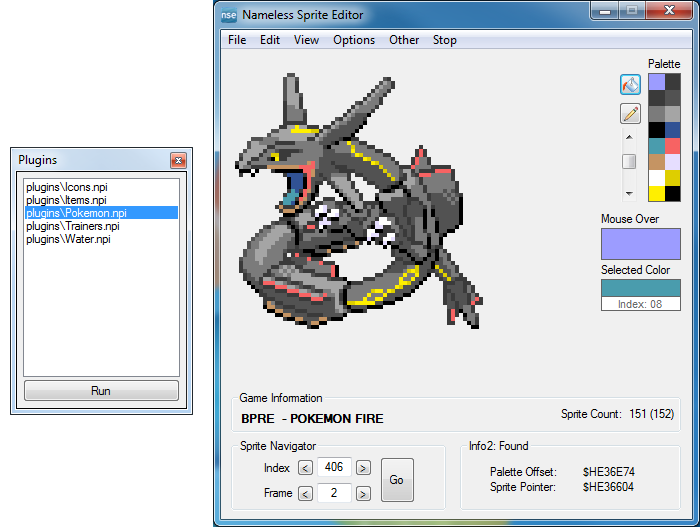Click the Rayquaza sprite on the canvas
This screenshot has width=700, height=527.
(x=358, y=201)
